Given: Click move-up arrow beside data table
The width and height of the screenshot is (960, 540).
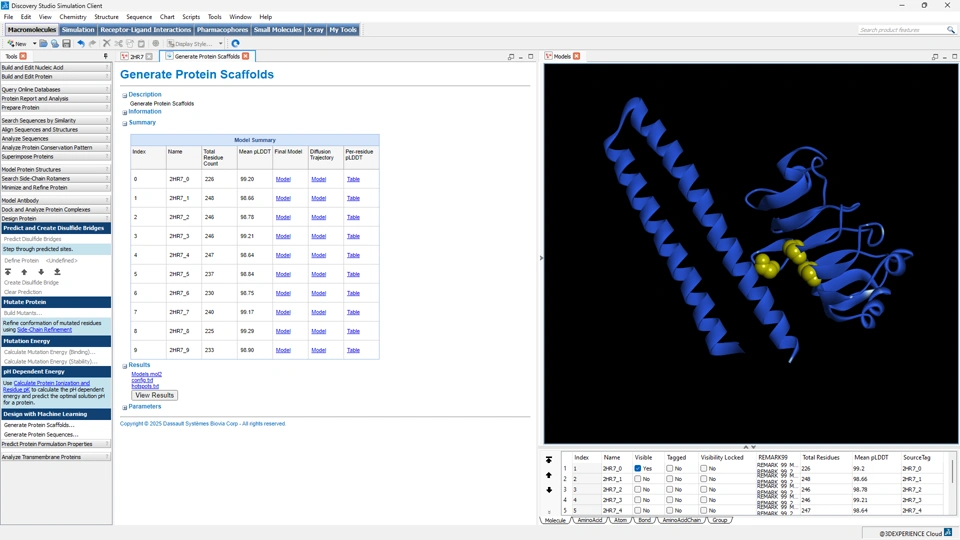Looking at the screenshot, I should [x=549, y=475].
